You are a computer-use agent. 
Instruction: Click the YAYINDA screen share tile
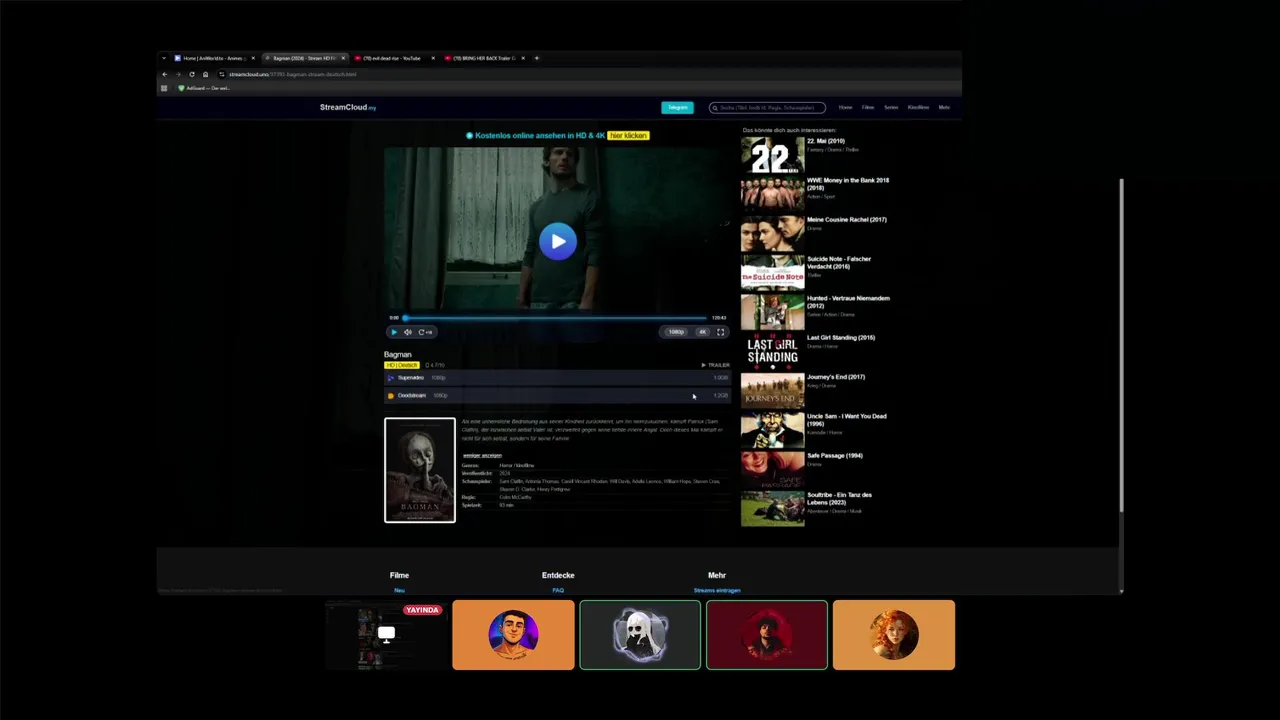[386, 635]
